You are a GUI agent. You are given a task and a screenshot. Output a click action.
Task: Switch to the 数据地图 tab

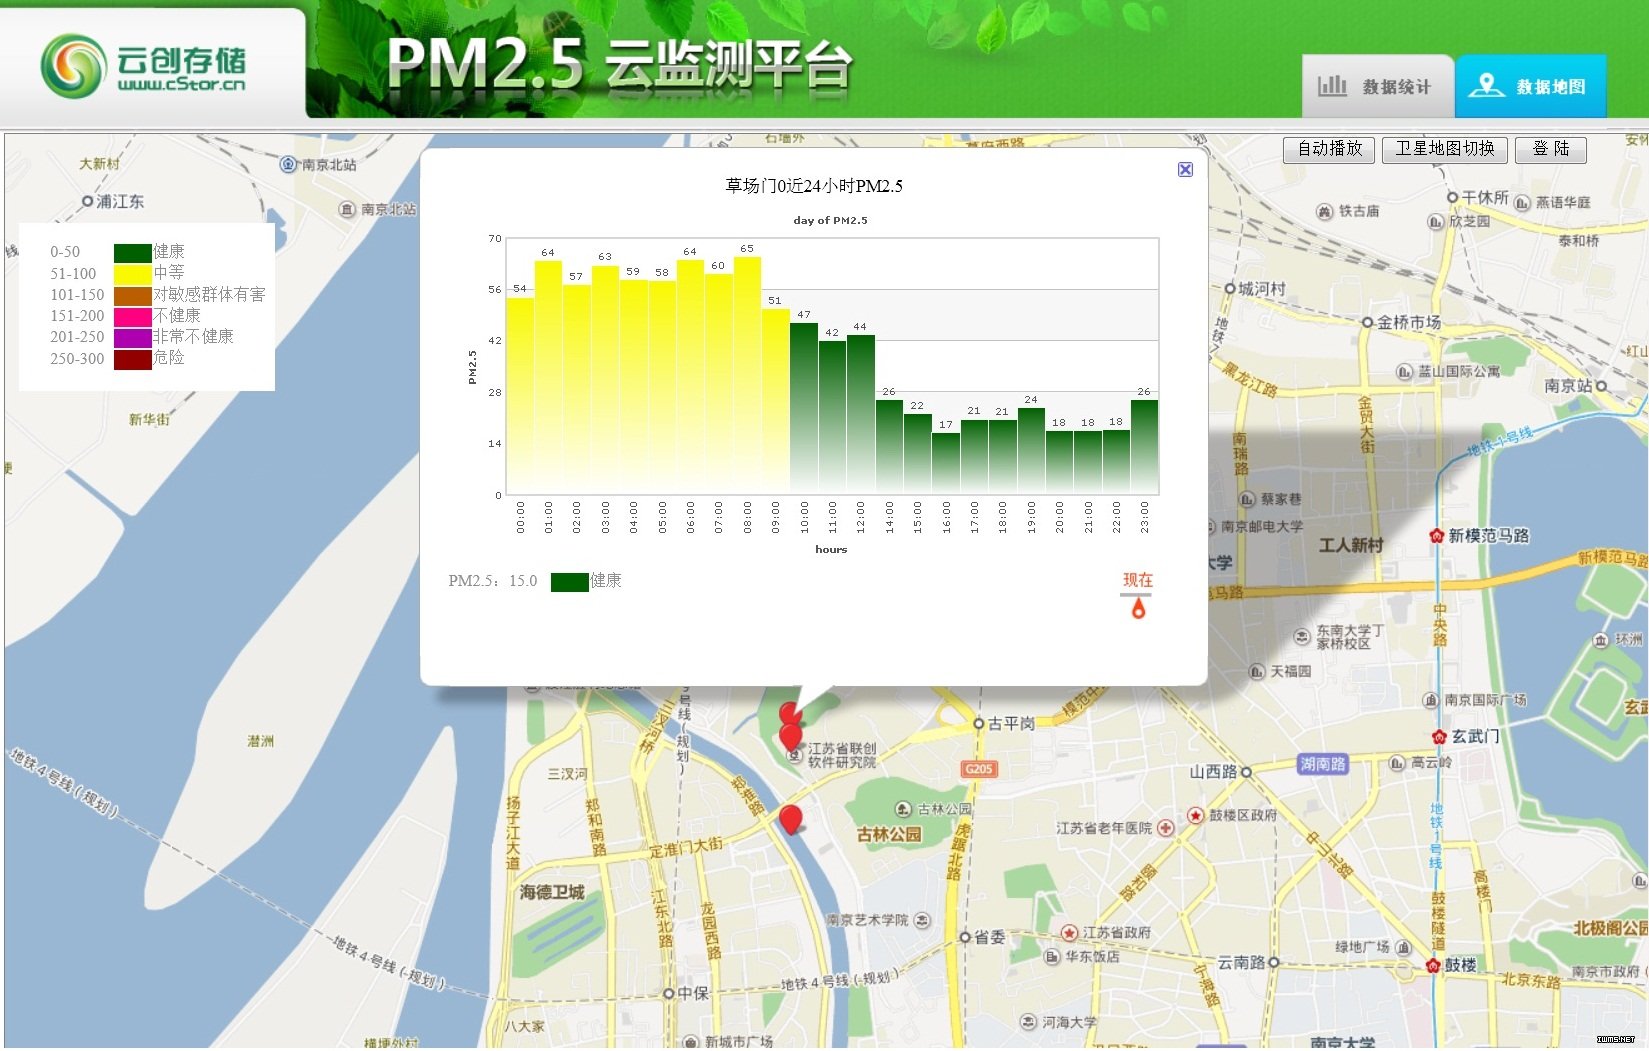[1530, 86]
